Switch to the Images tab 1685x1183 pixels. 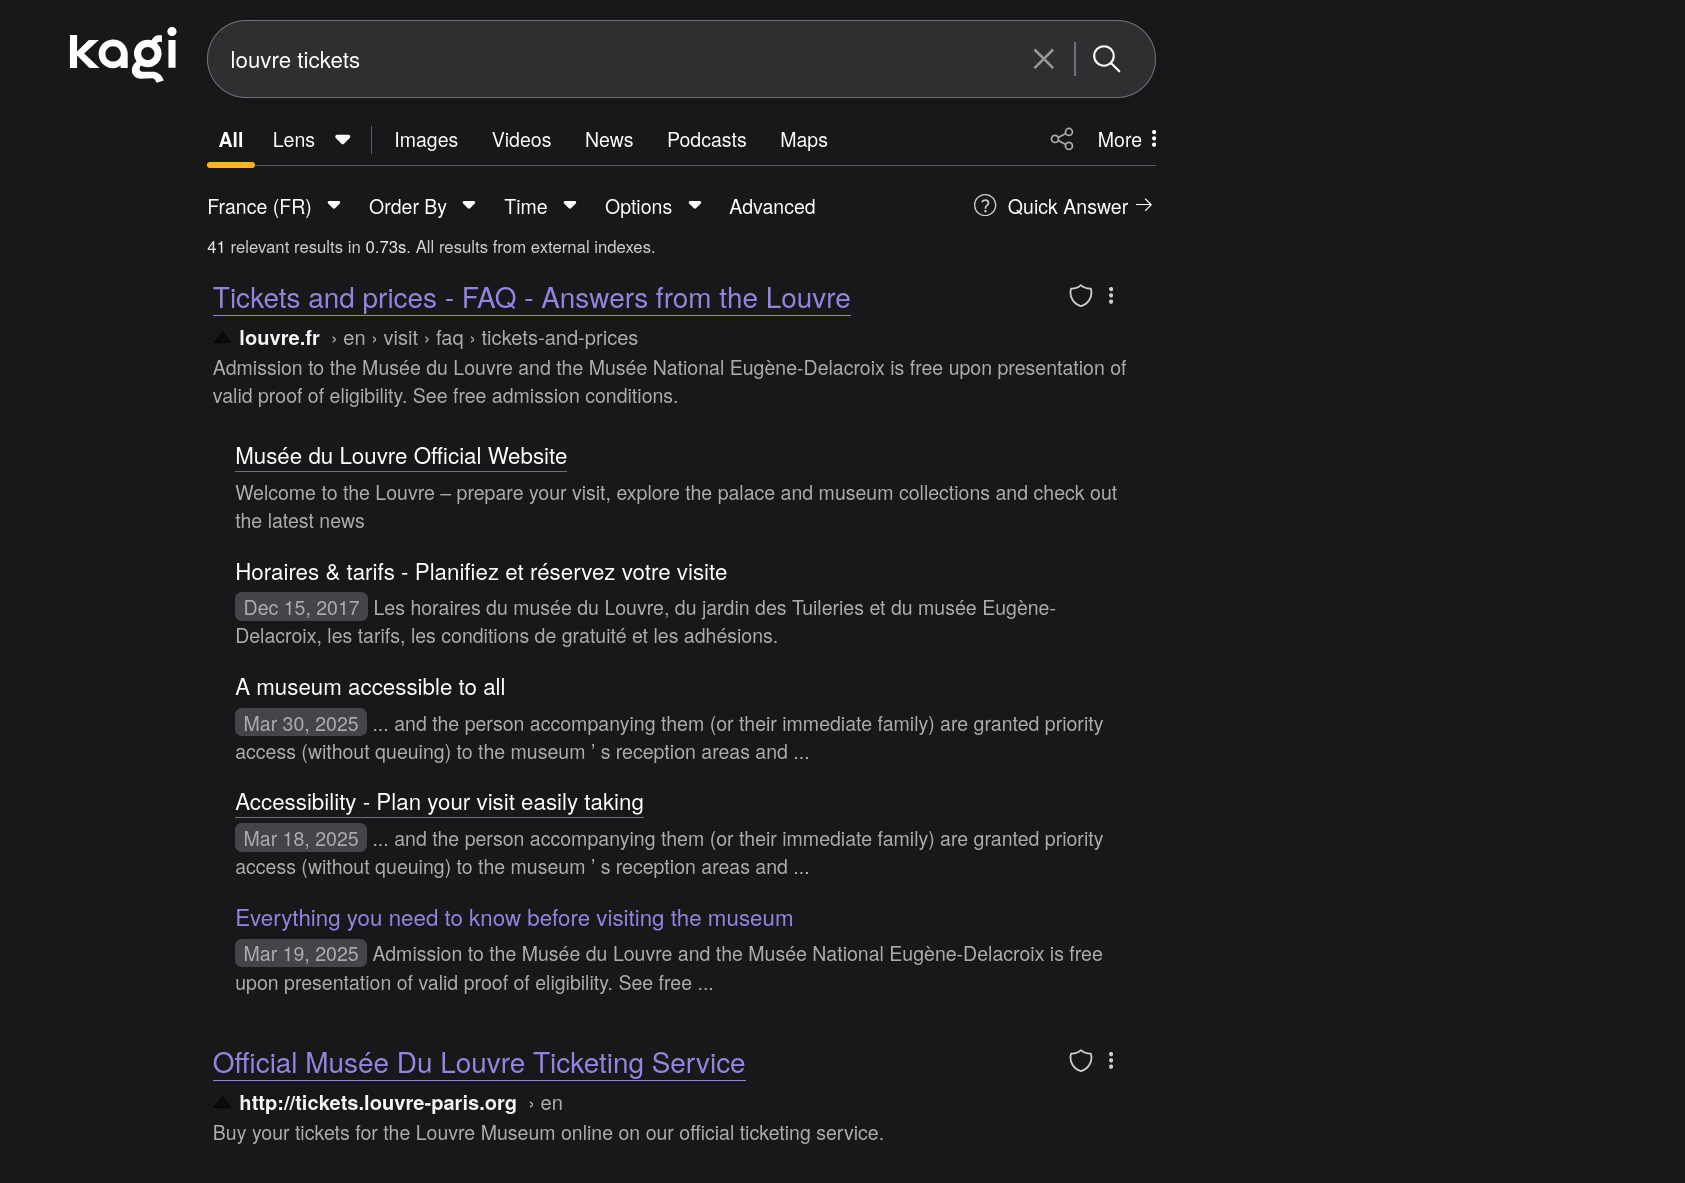[425, 140]
